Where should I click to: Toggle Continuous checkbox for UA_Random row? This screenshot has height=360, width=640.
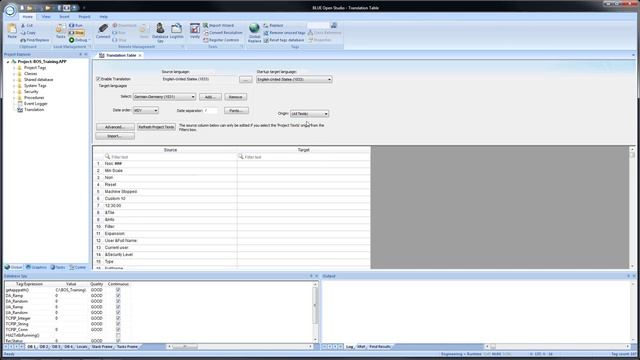click(118, 313)
